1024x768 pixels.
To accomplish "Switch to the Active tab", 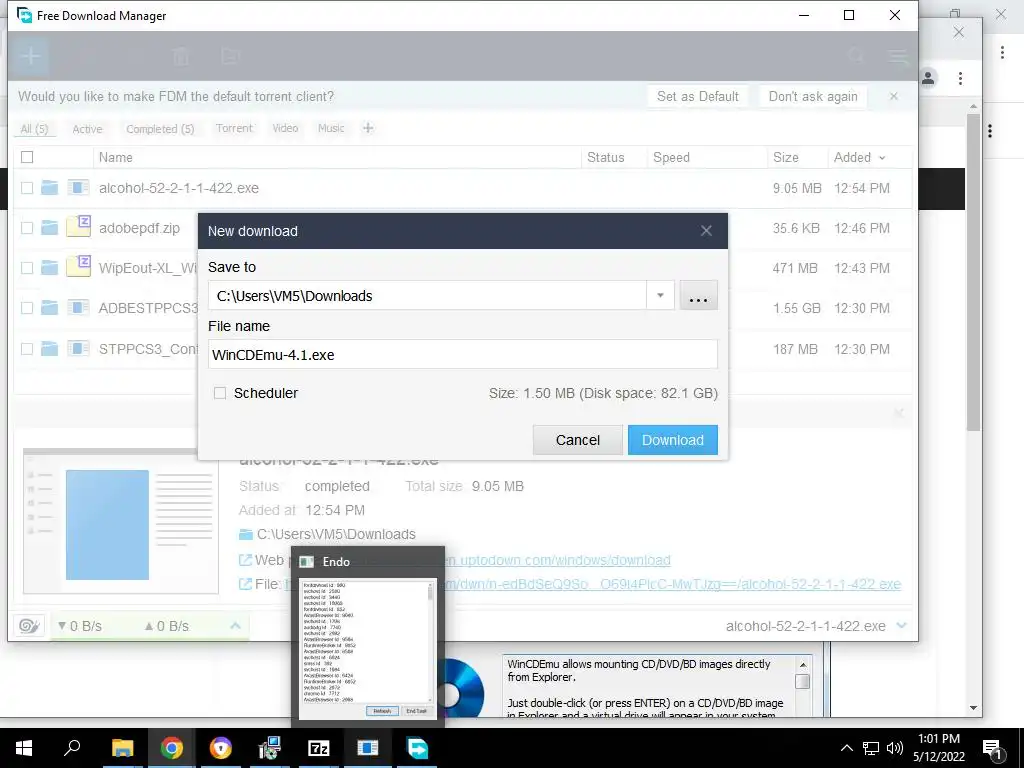I will click(x=88, y=129).
